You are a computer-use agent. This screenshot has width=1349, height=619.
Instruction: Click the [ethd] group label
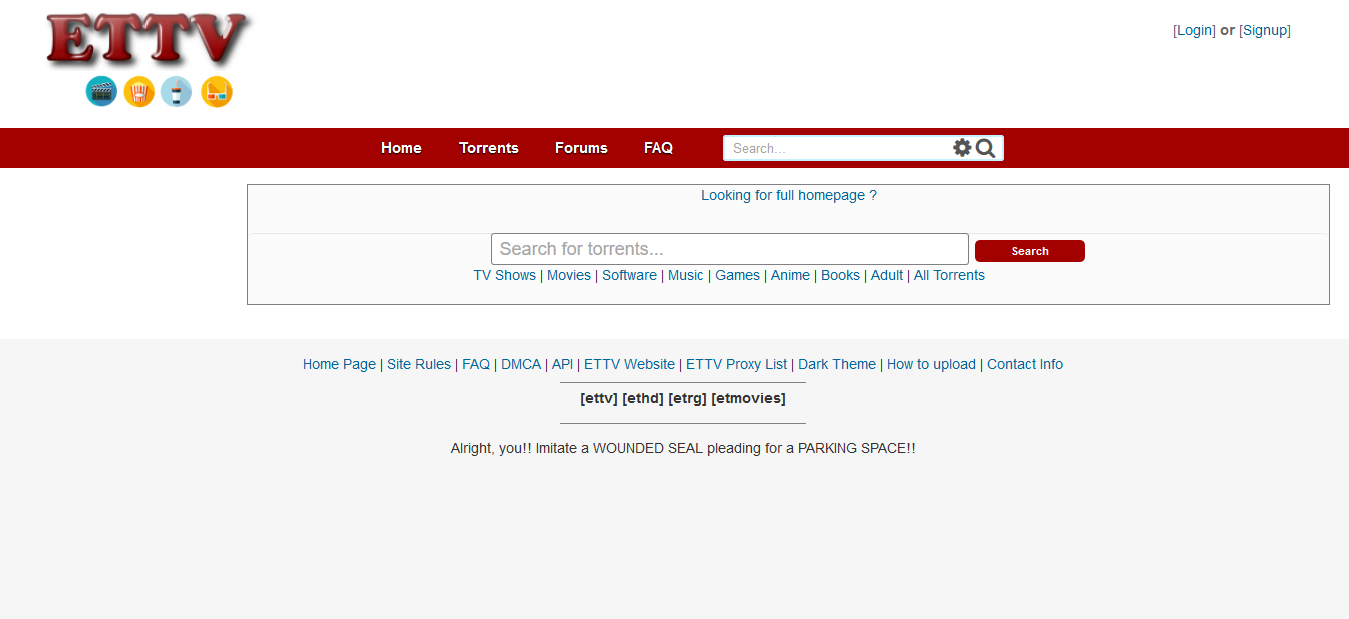point(643,398)
